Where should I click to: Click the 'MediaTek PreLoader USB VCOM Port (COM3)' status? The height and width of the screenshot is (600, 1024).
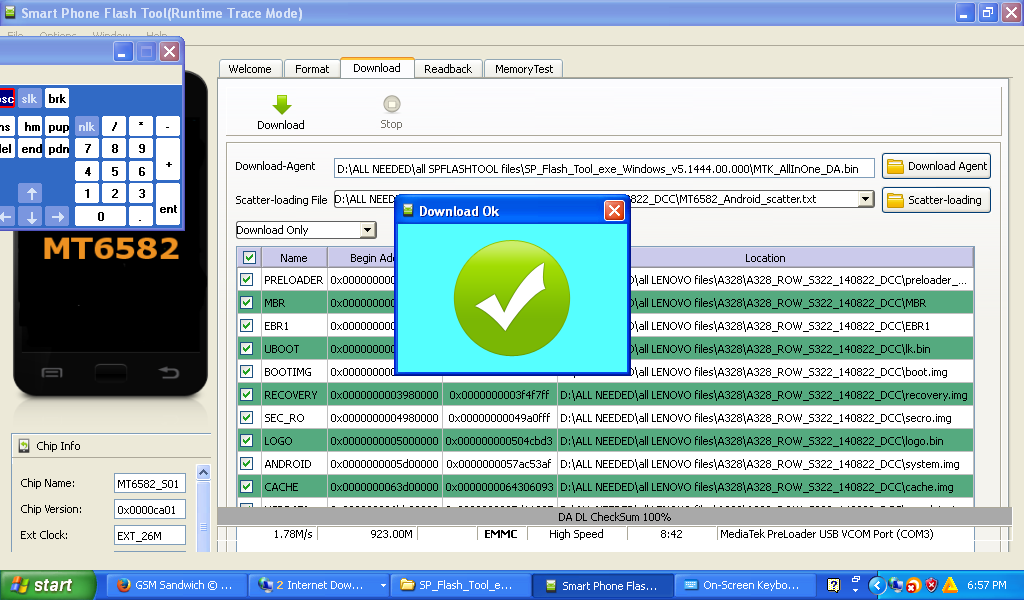coord(826,534)
